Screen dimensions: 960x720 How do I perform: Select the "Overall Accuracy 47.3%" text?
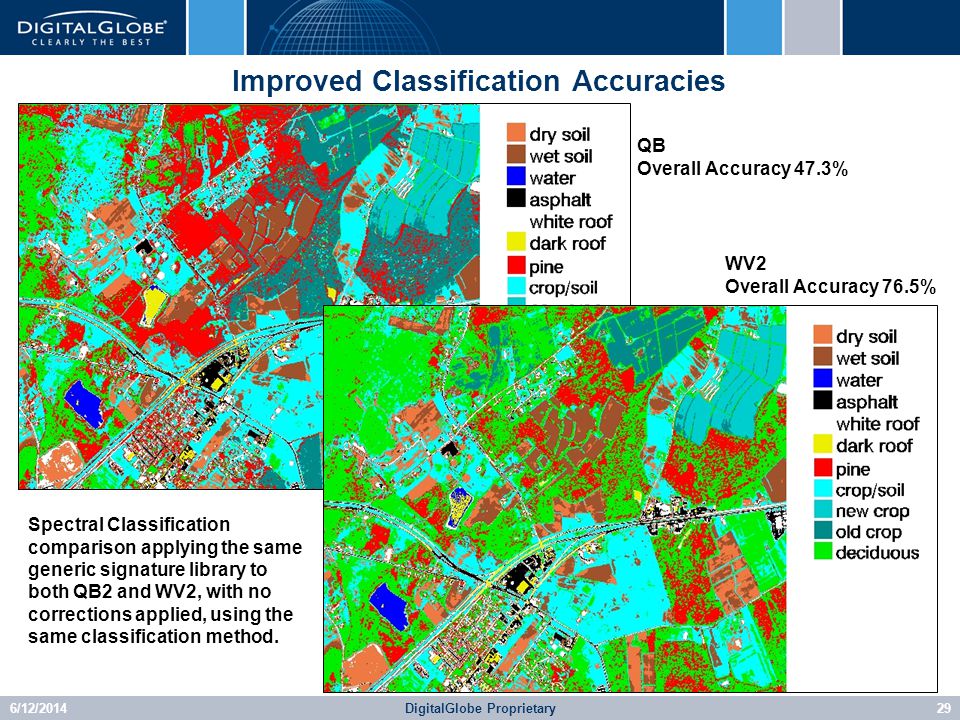(743, 168)
